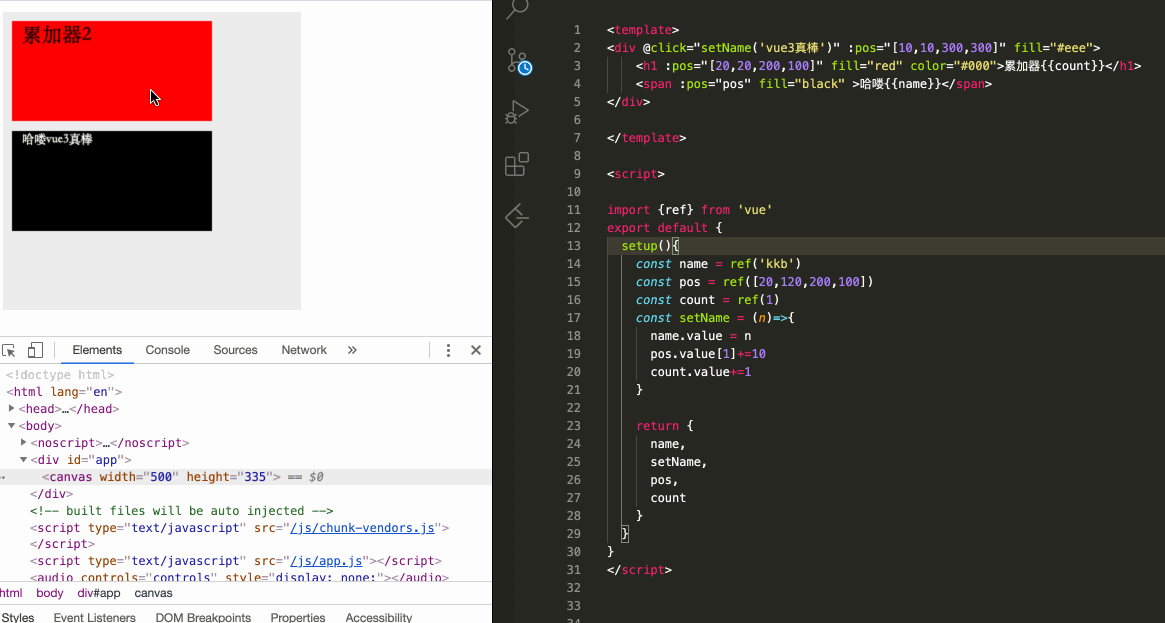Open the Run and Debug view icon
1165x623 pixels.
pyautogui.click(x=516, y=112)
